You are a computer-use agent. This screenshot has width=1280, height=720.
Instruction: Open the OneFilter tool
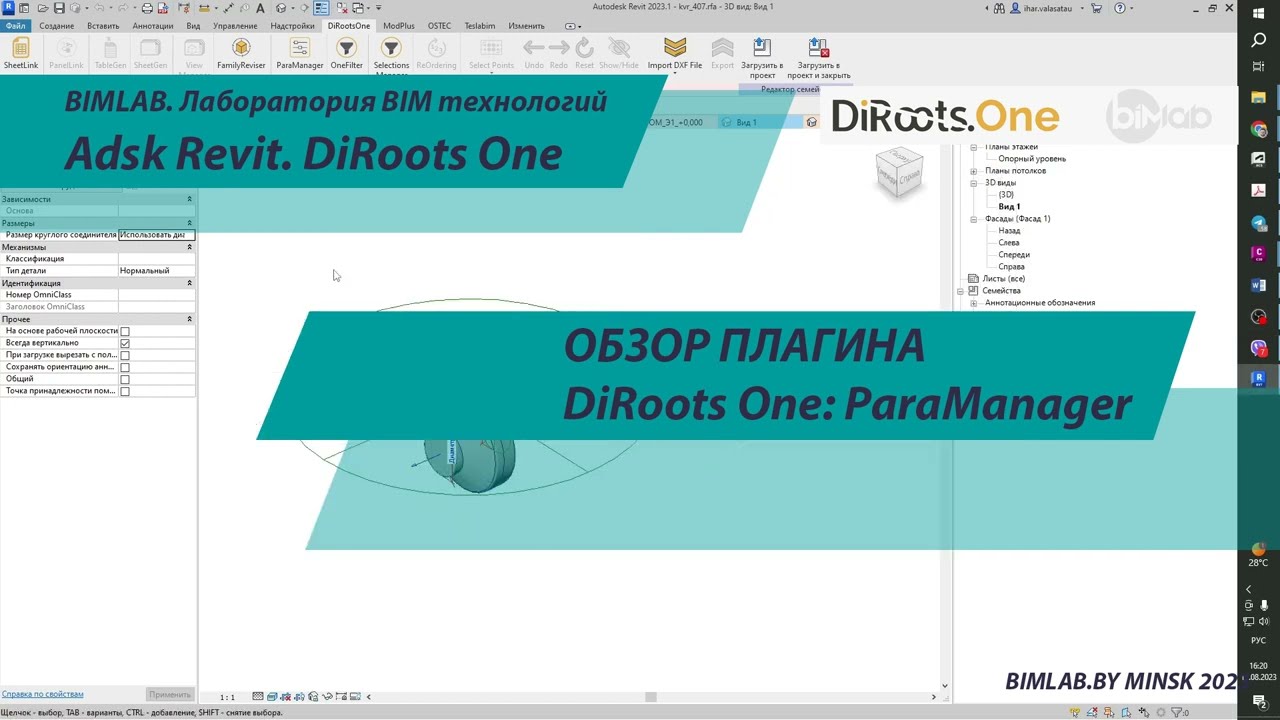[346, 54]
